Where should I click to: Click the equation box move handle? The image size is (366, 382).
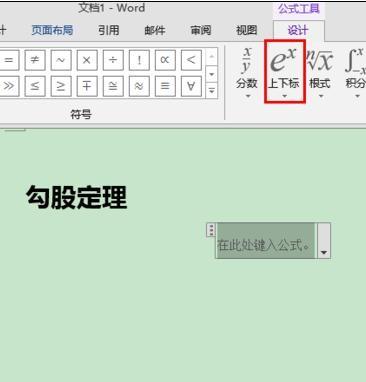click(x=211, y=230)
